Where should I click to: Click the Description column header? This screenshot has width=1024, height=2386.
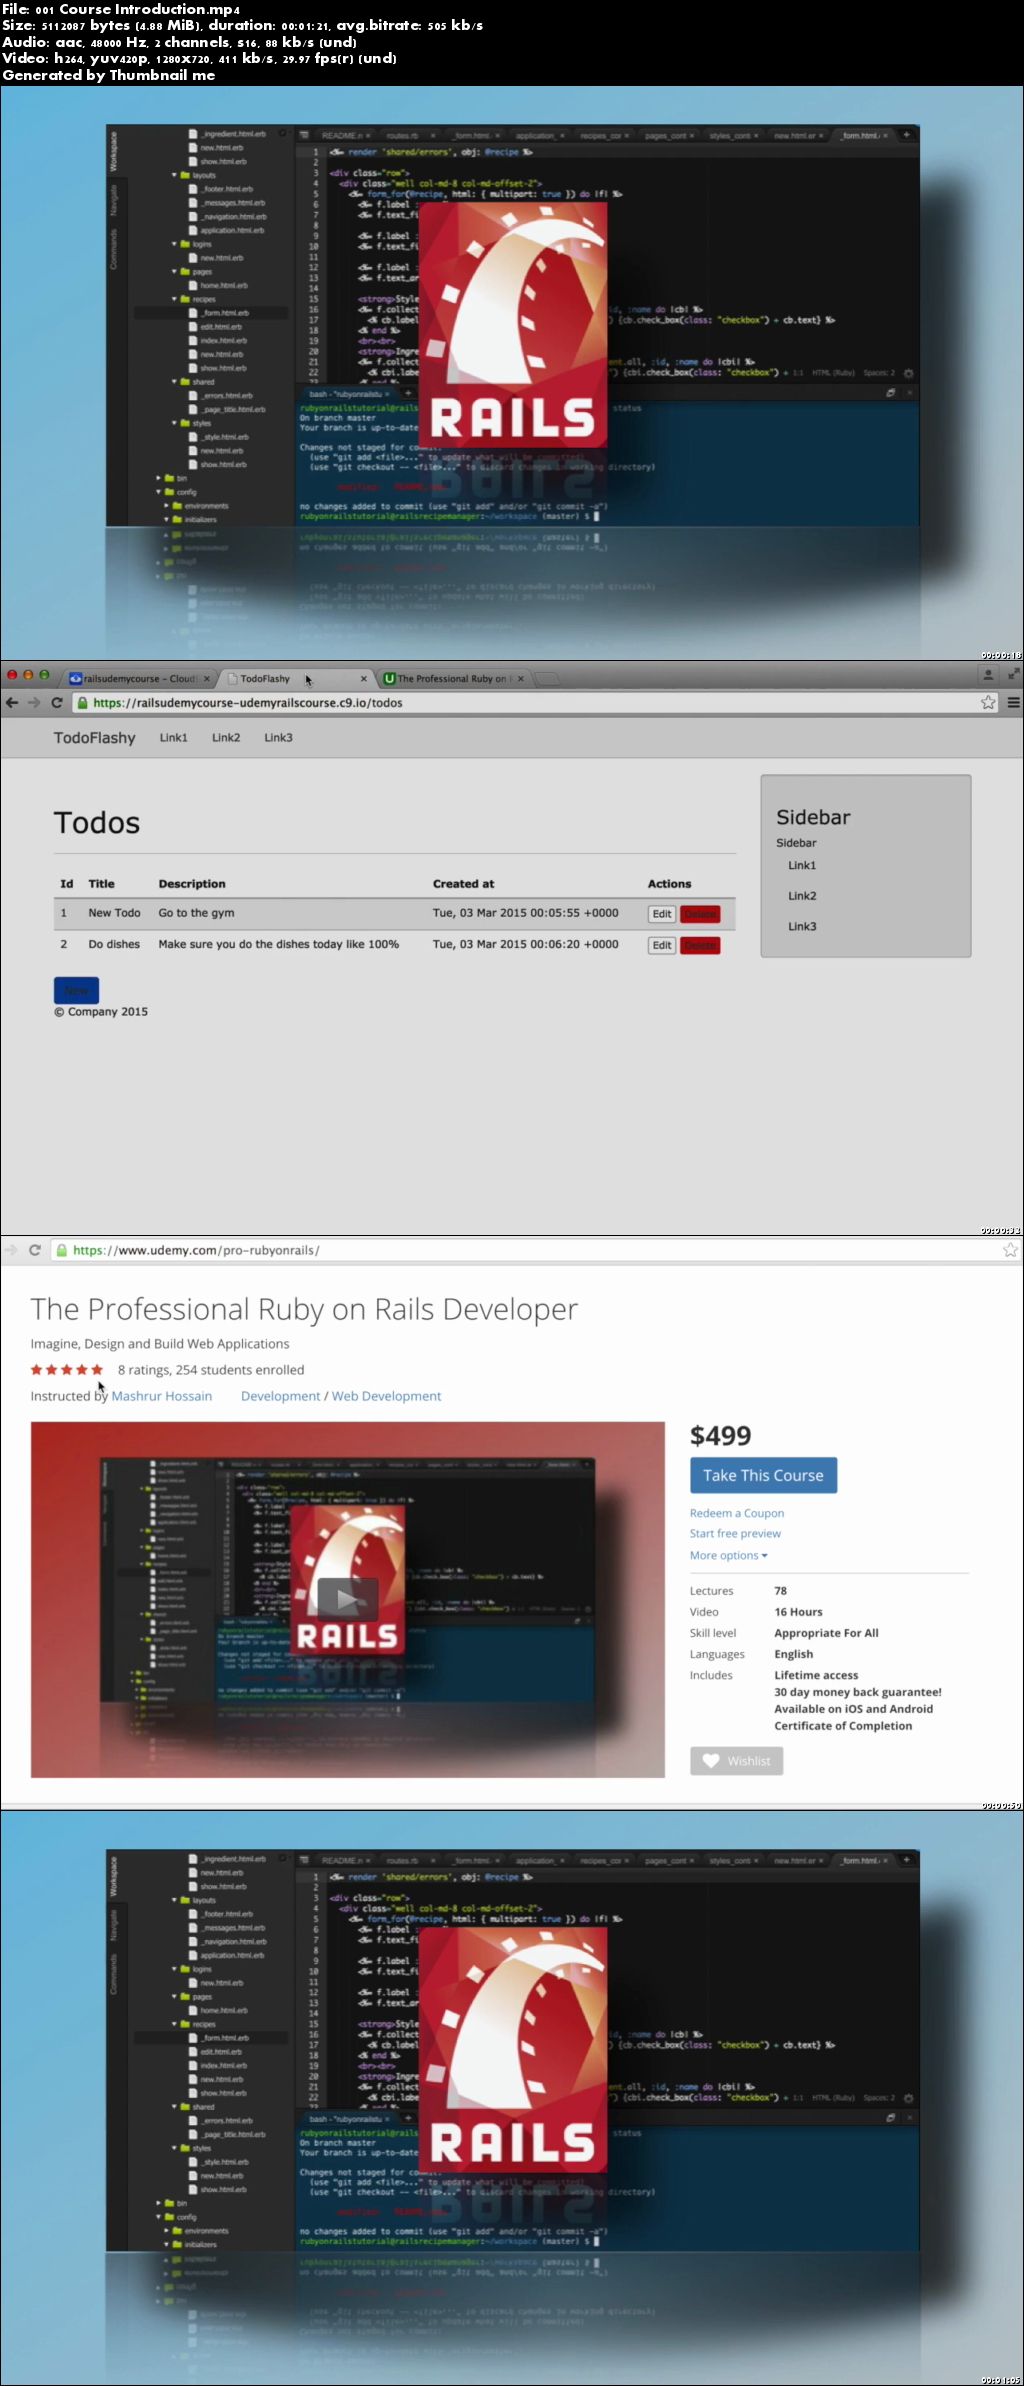click(192, 884)
